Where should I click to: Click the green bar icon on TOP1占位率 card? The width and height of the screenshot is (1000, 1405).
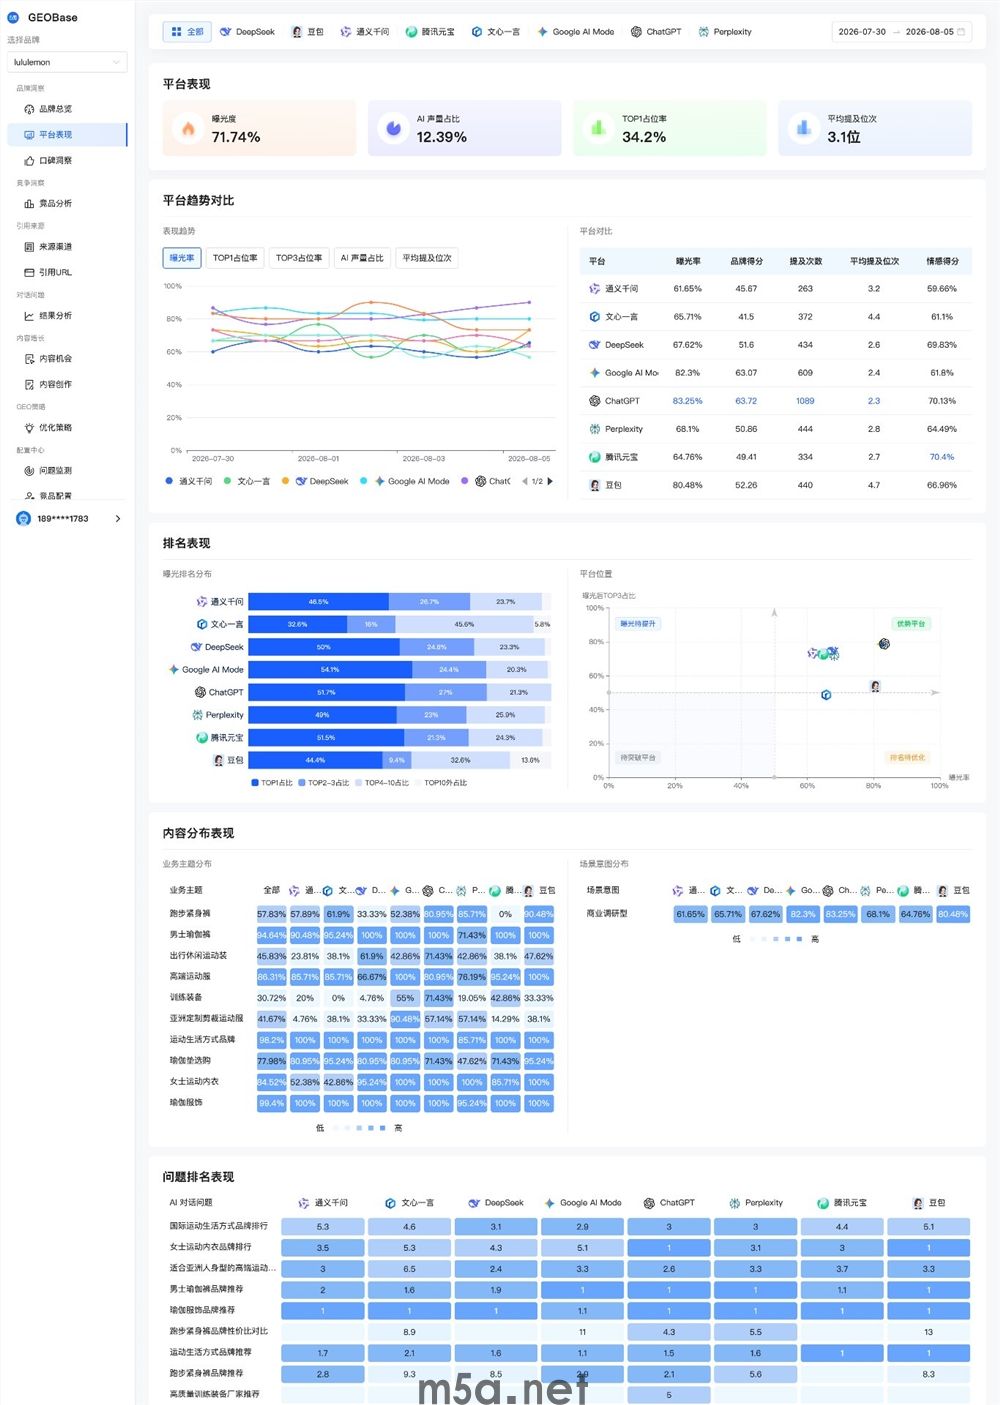[x=598, y=128]
